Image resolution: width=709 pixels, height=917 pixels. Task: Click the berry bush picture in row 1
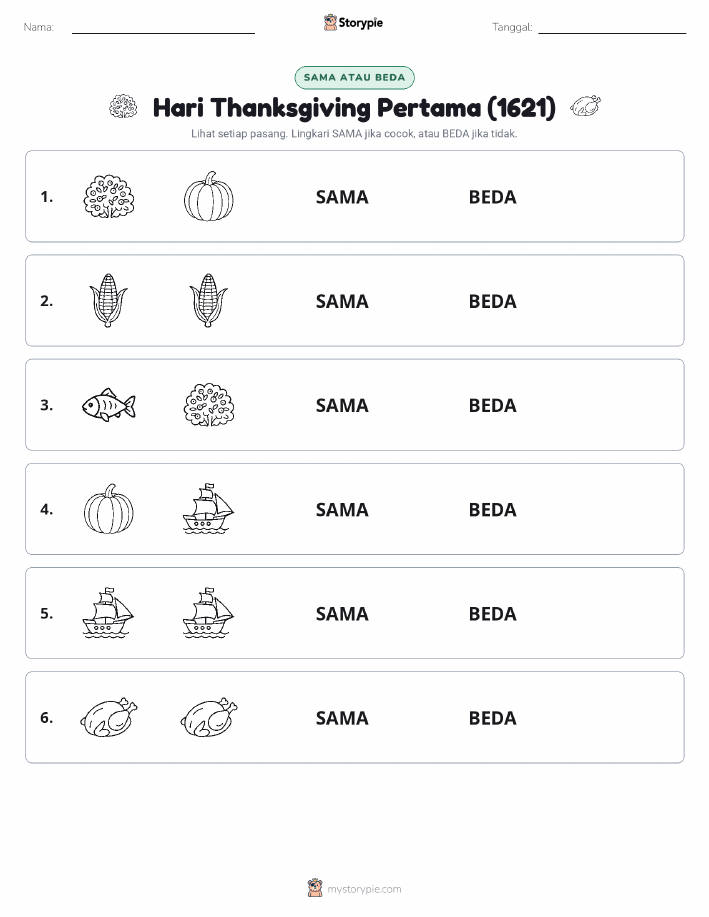click(x=109, y=196)
